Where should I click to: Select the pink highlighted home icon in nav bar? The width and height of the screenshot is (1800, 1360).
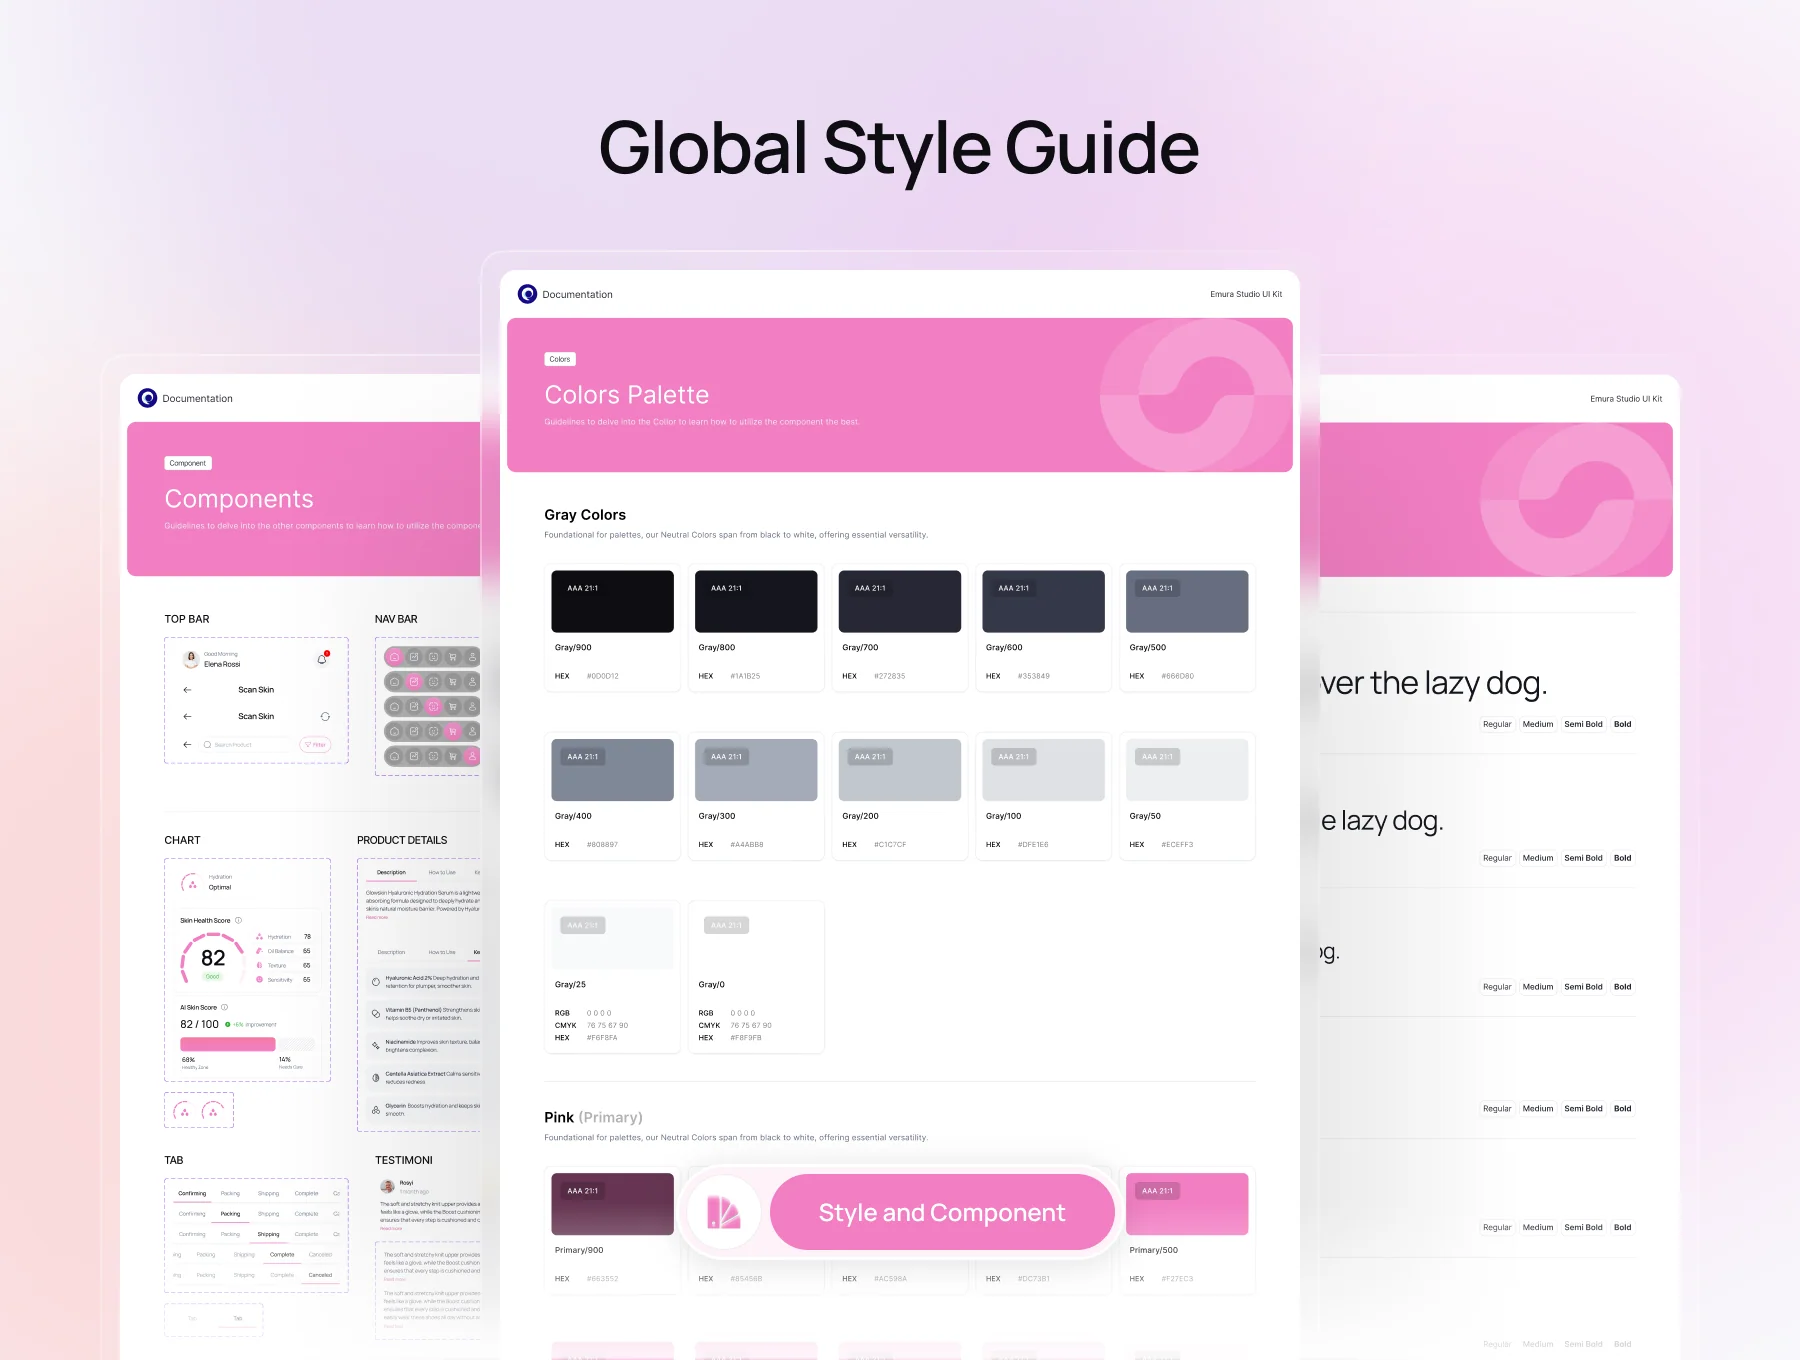tap(394, 657)
